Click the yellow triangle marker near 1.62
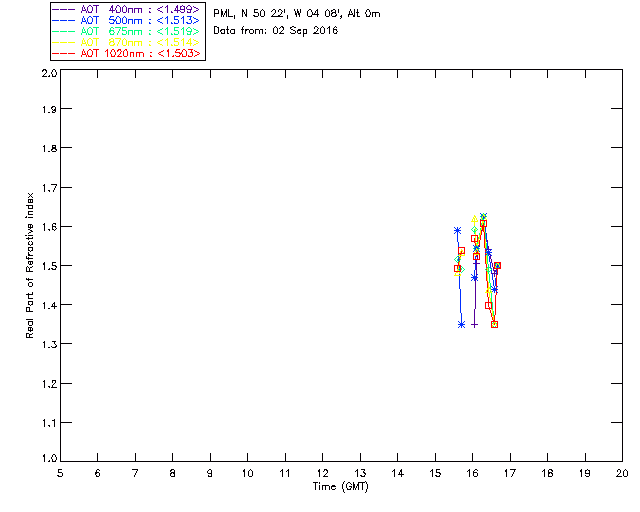640x512 pixels. [474, 220]
